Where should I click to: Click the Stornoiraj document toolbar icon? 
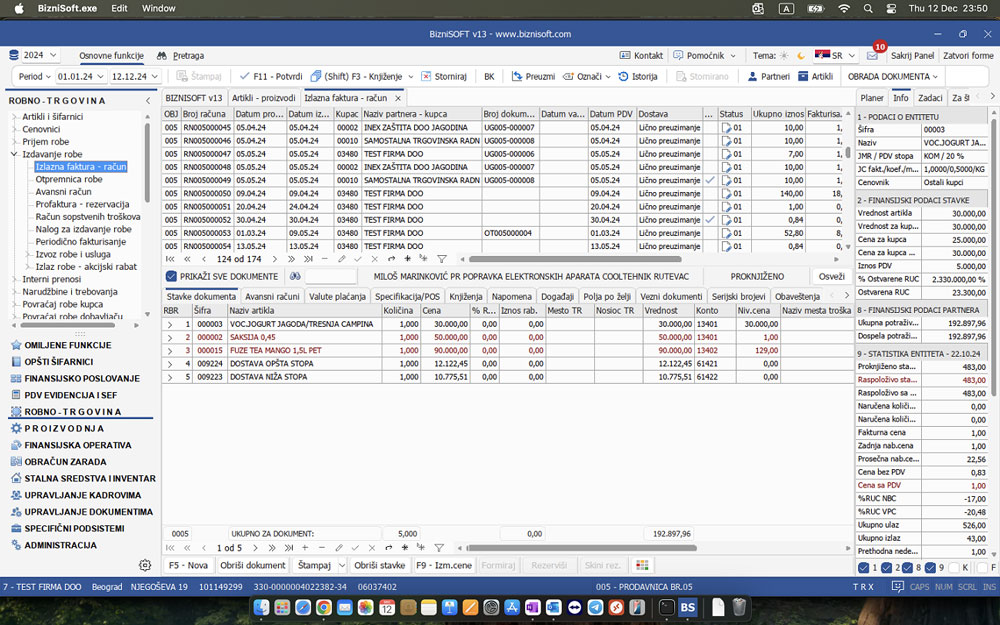(x=427, y=76)
